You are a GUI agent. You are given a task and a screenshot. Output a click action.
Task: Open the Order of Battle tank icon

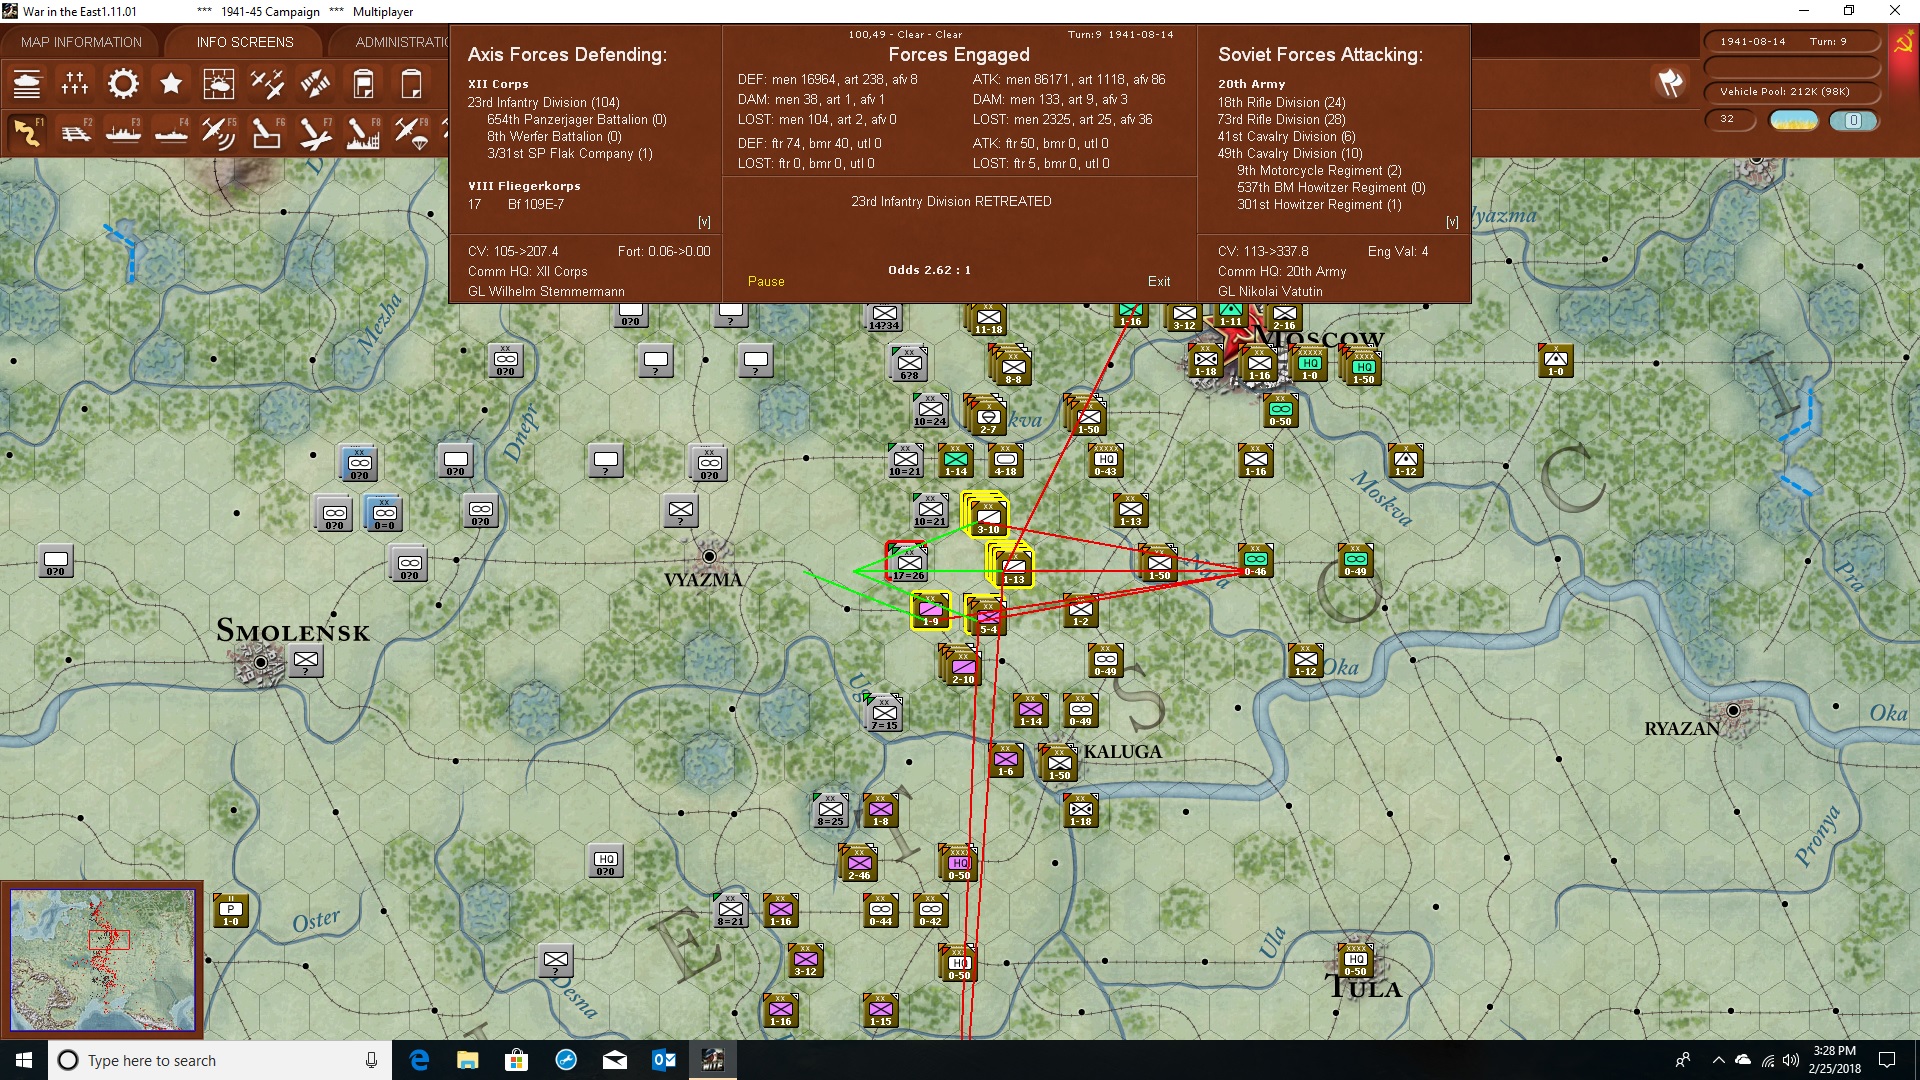click(x=27, y=84)
